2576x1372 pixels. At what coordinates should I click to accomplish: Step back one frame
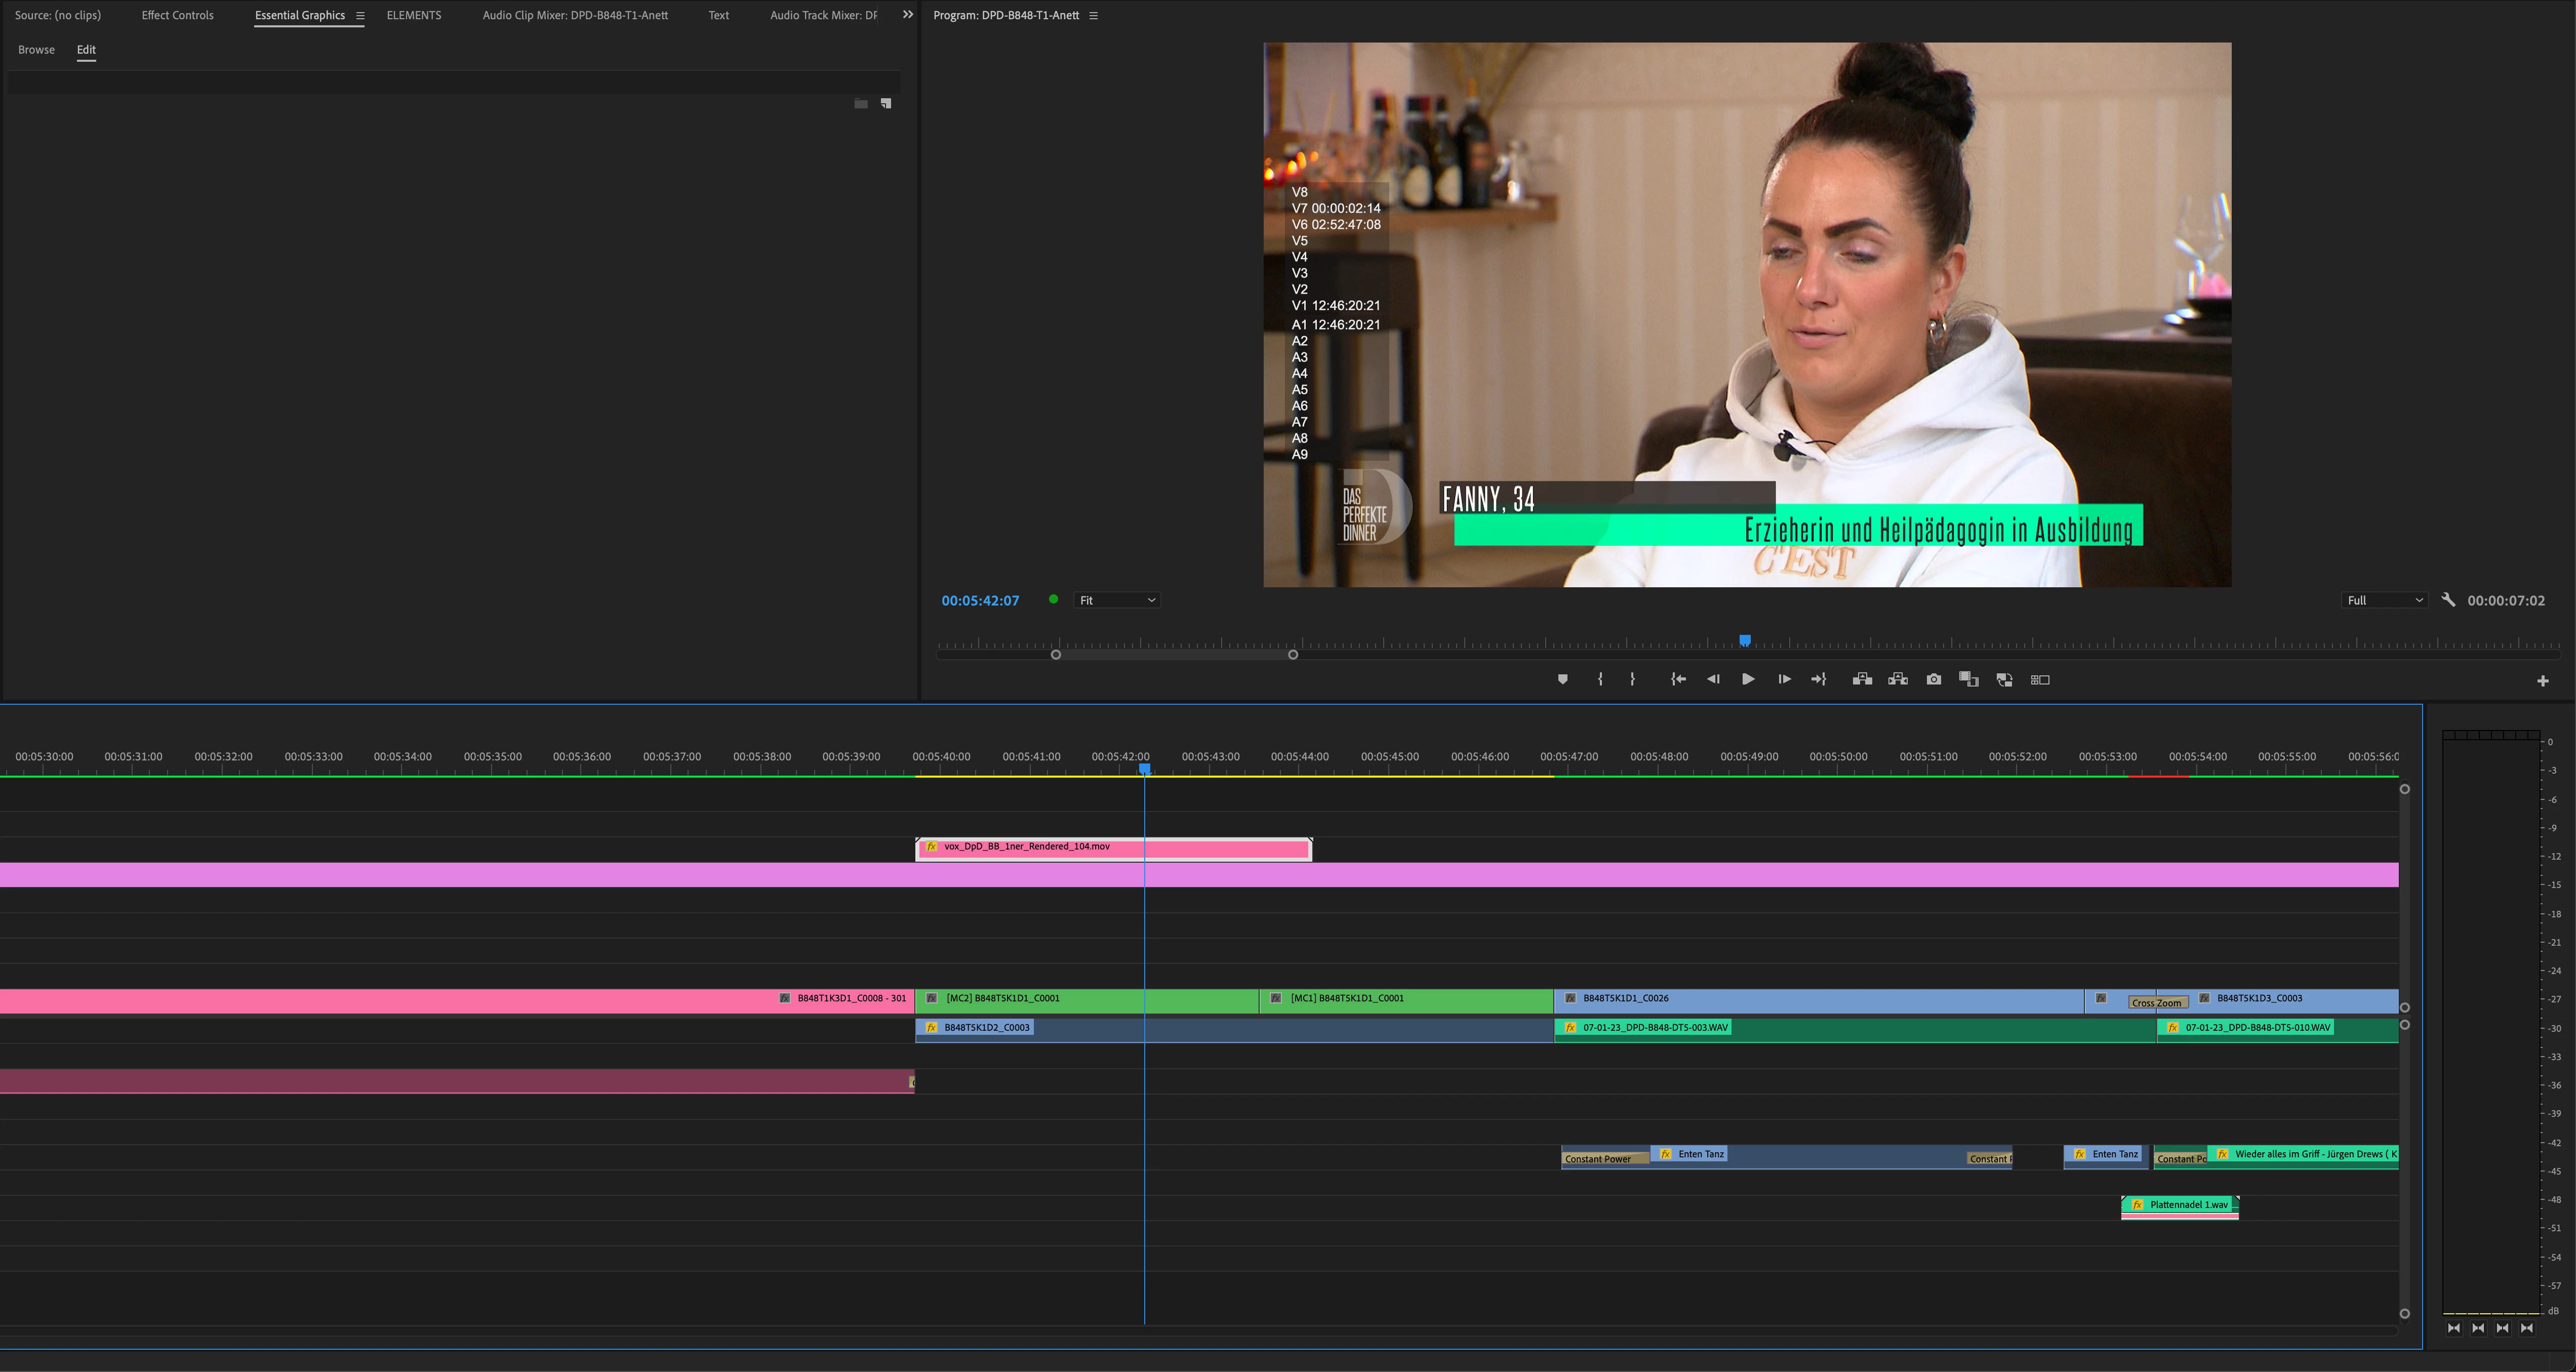click(x=1713, y=680)
